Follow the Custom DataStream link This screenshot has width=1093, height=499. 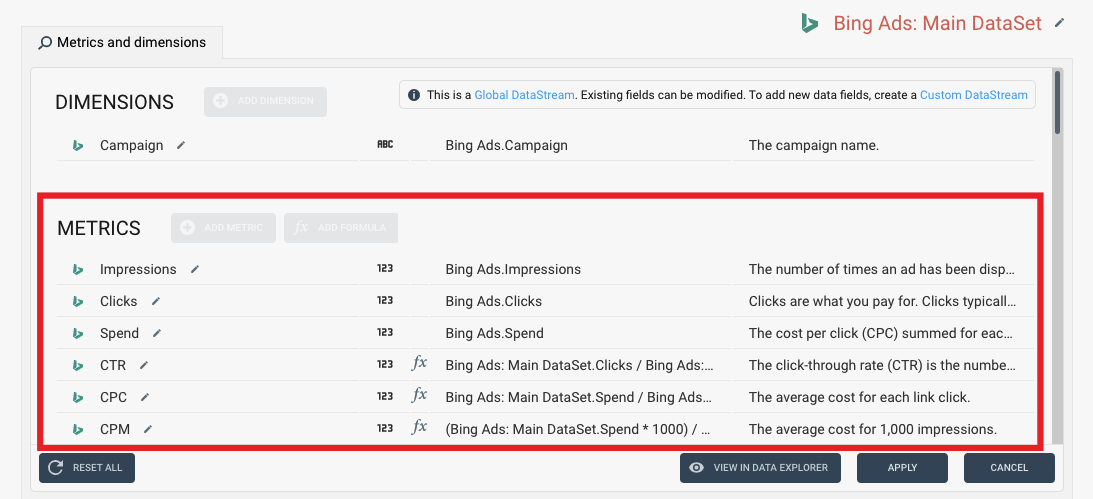click(x=974, y=95)
